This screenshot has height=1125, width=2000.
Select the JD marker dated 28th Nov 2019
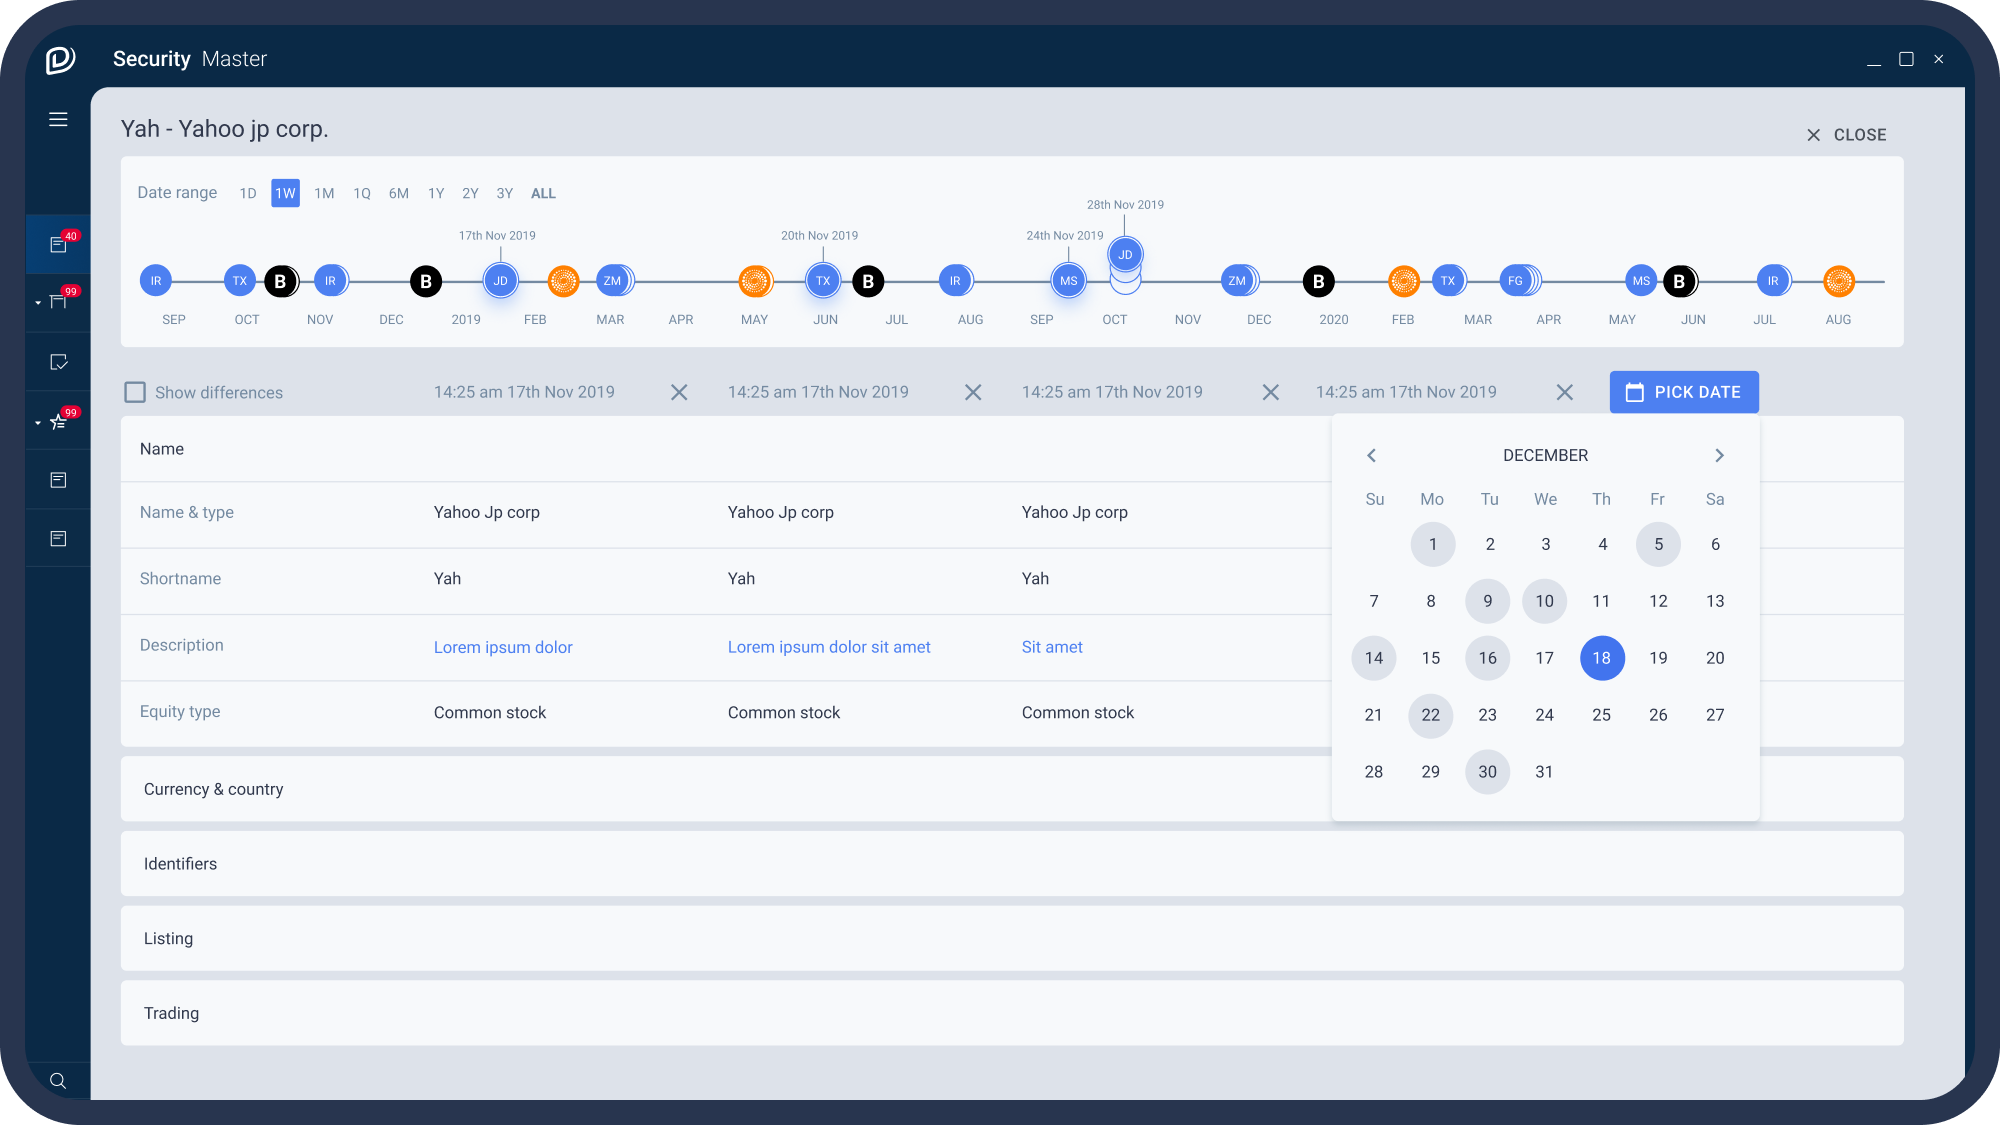(x=1125, y=254)
